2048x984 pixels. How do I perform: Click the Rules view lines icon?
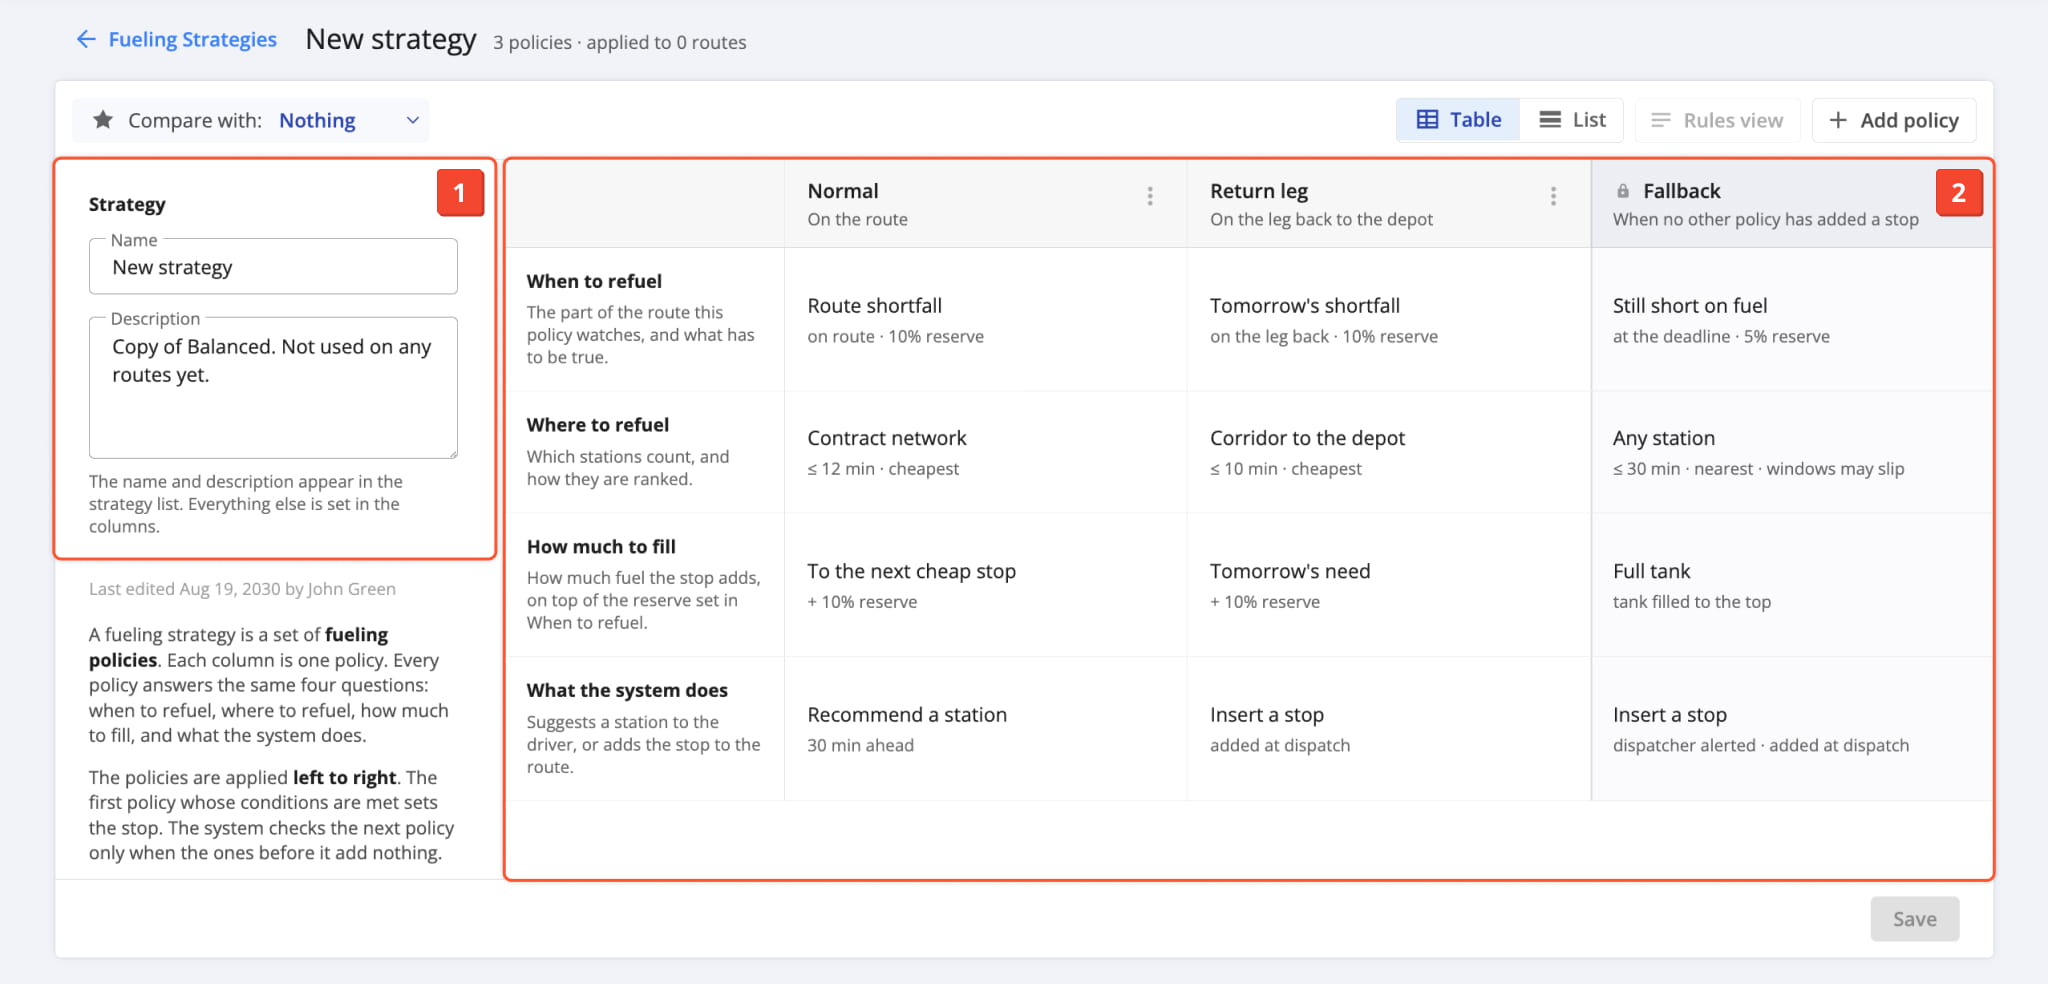coord(1661,120)
